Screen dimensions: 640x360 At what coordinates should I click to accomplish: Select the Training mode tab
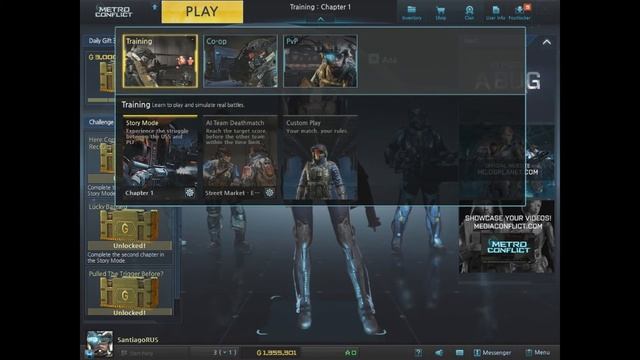point(160,61)
